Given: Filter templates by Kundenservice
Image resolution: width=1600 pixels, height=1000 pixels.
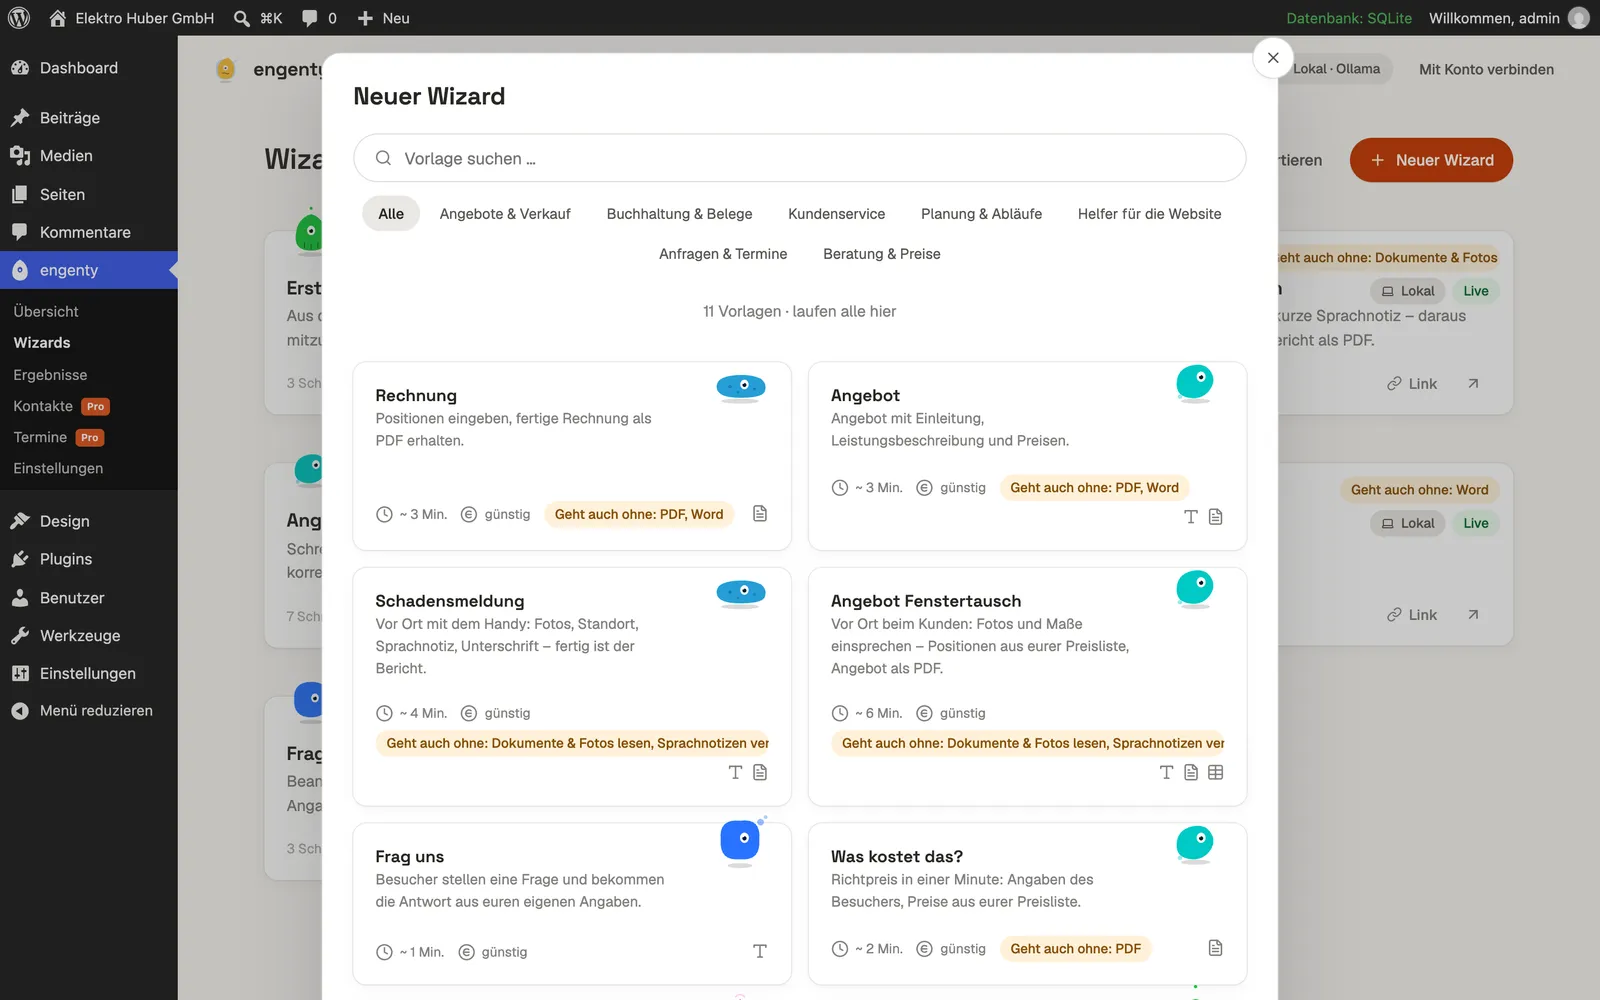Looking at the screenshot, I should click(x=837, y=214).
